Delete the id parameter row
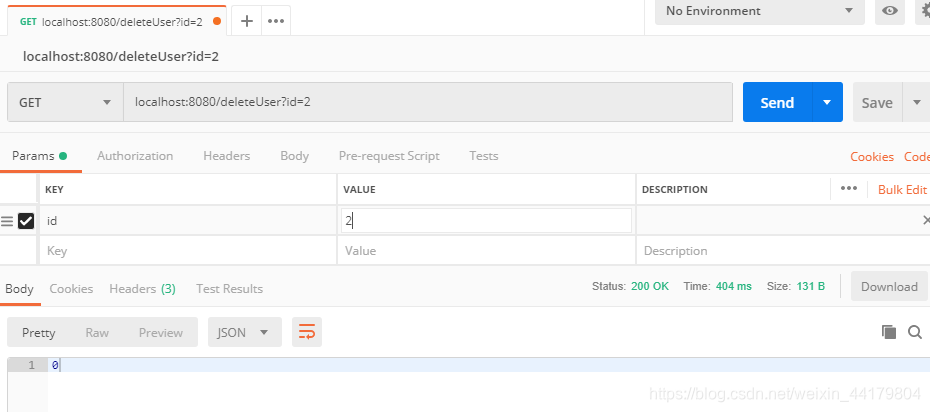Image resolution: width=930 pixels, height=412 pixels. tap(926, 221)
